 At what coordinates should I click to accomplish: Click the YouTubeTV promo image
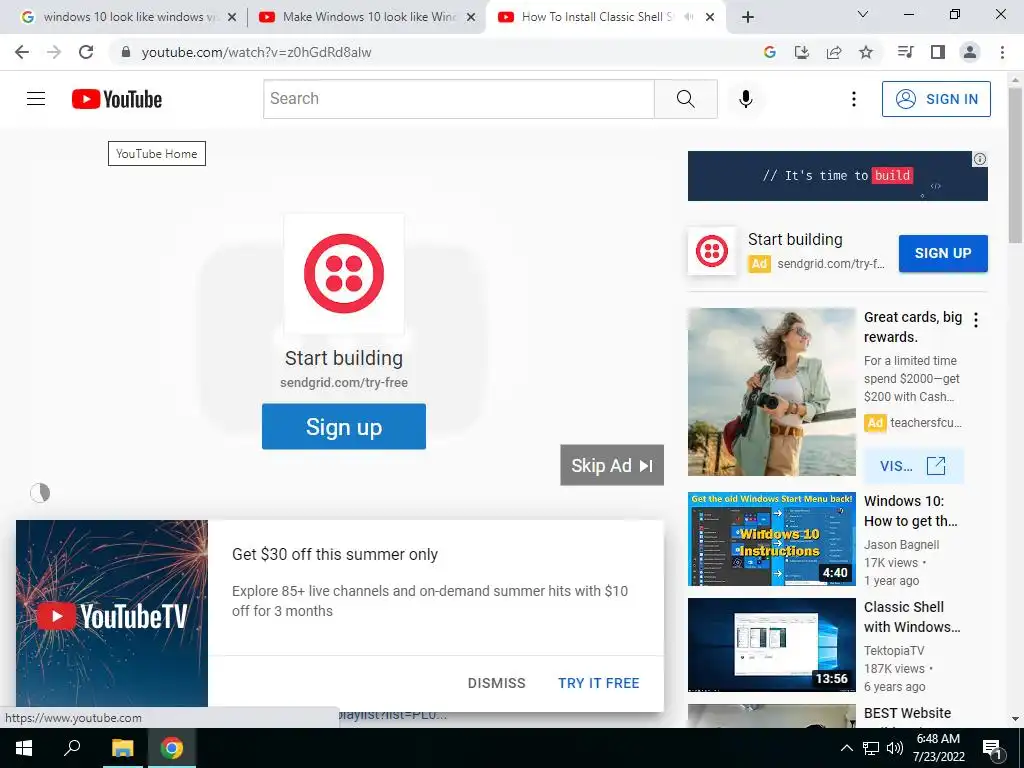pyautogui.click(x=112, y=613)
